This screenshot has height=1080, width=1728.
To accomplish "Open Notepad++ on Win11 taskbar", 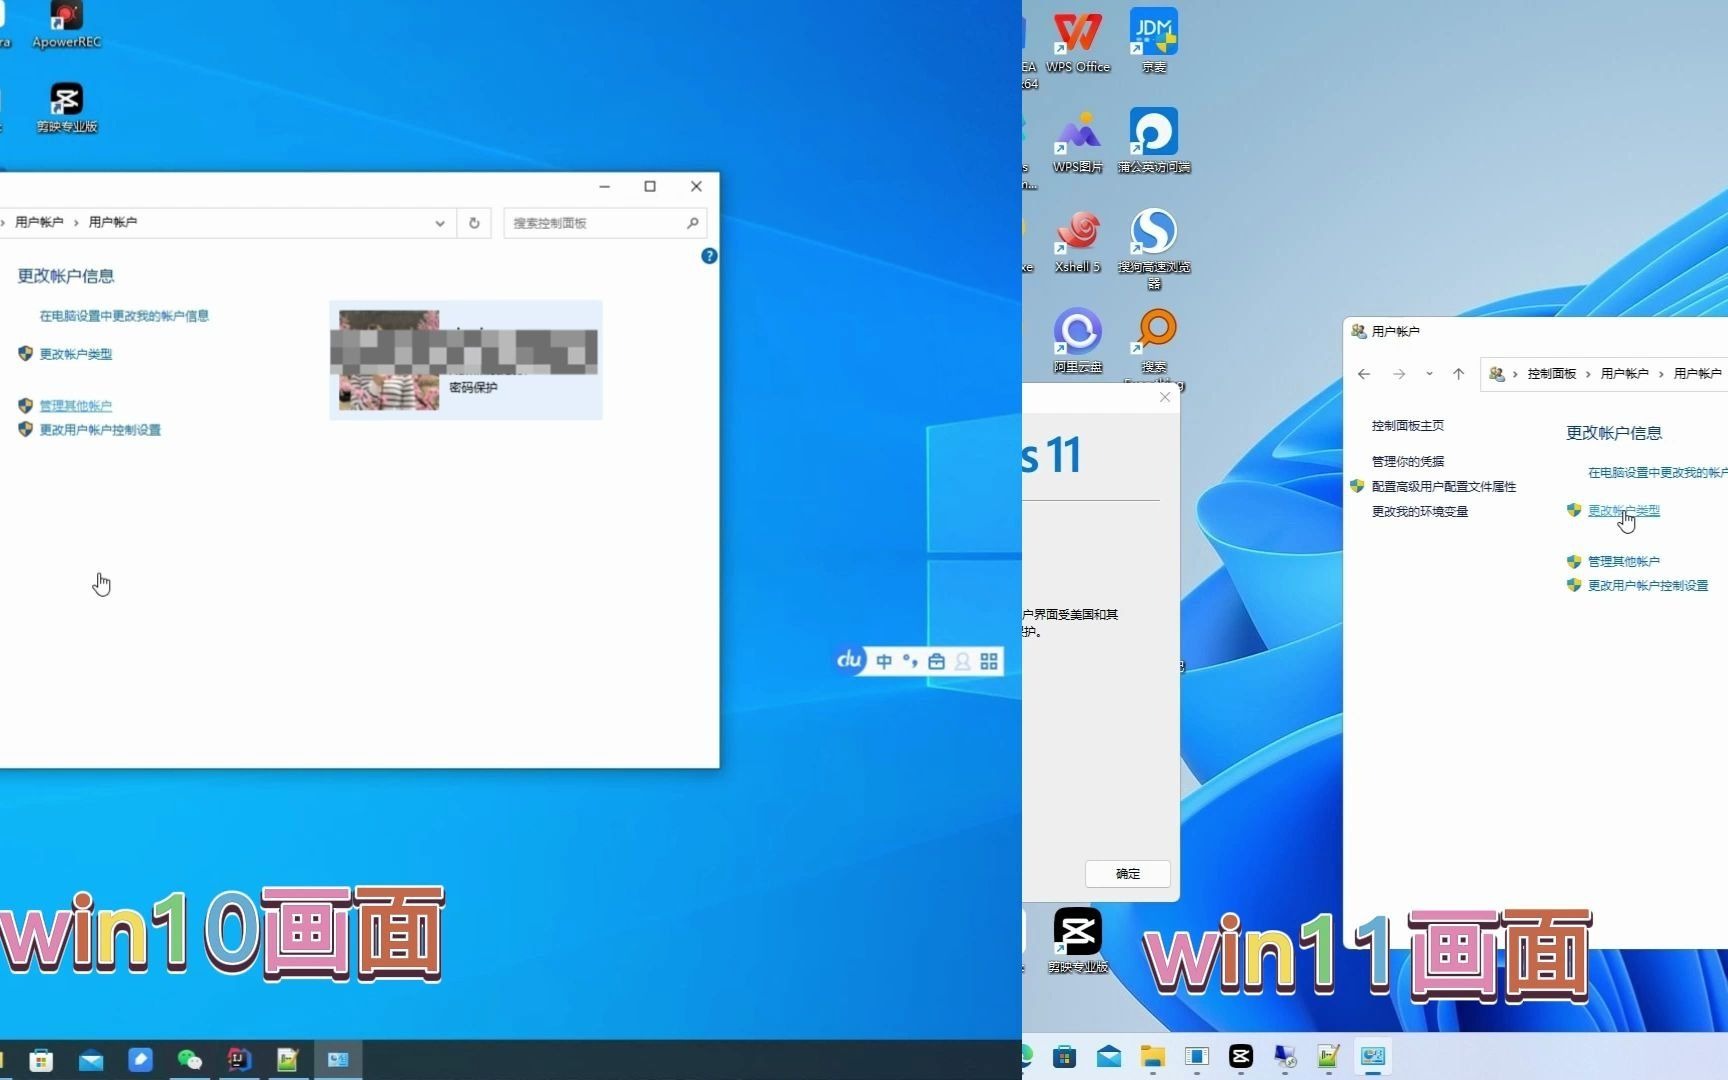I will (1329, 1056).
